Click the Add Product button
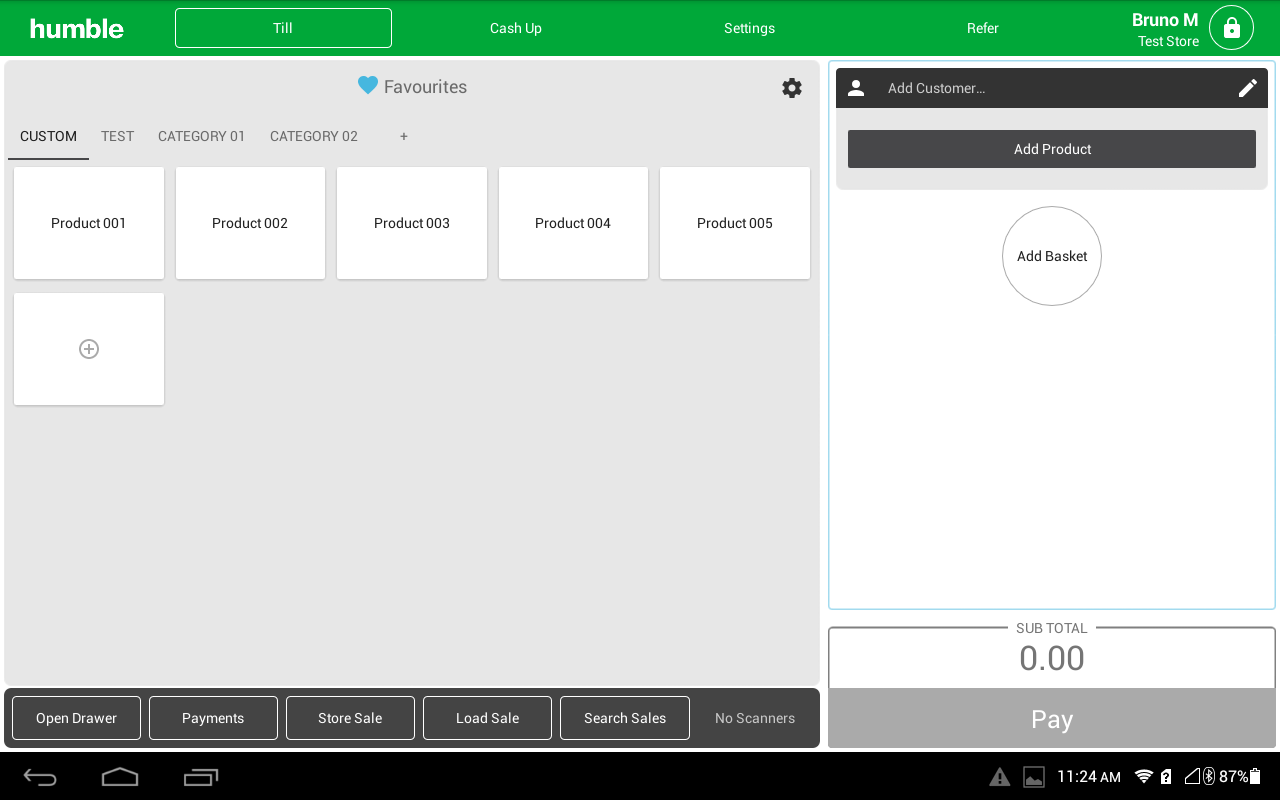Screen dimensions: 1280x800 (1052, 149)
